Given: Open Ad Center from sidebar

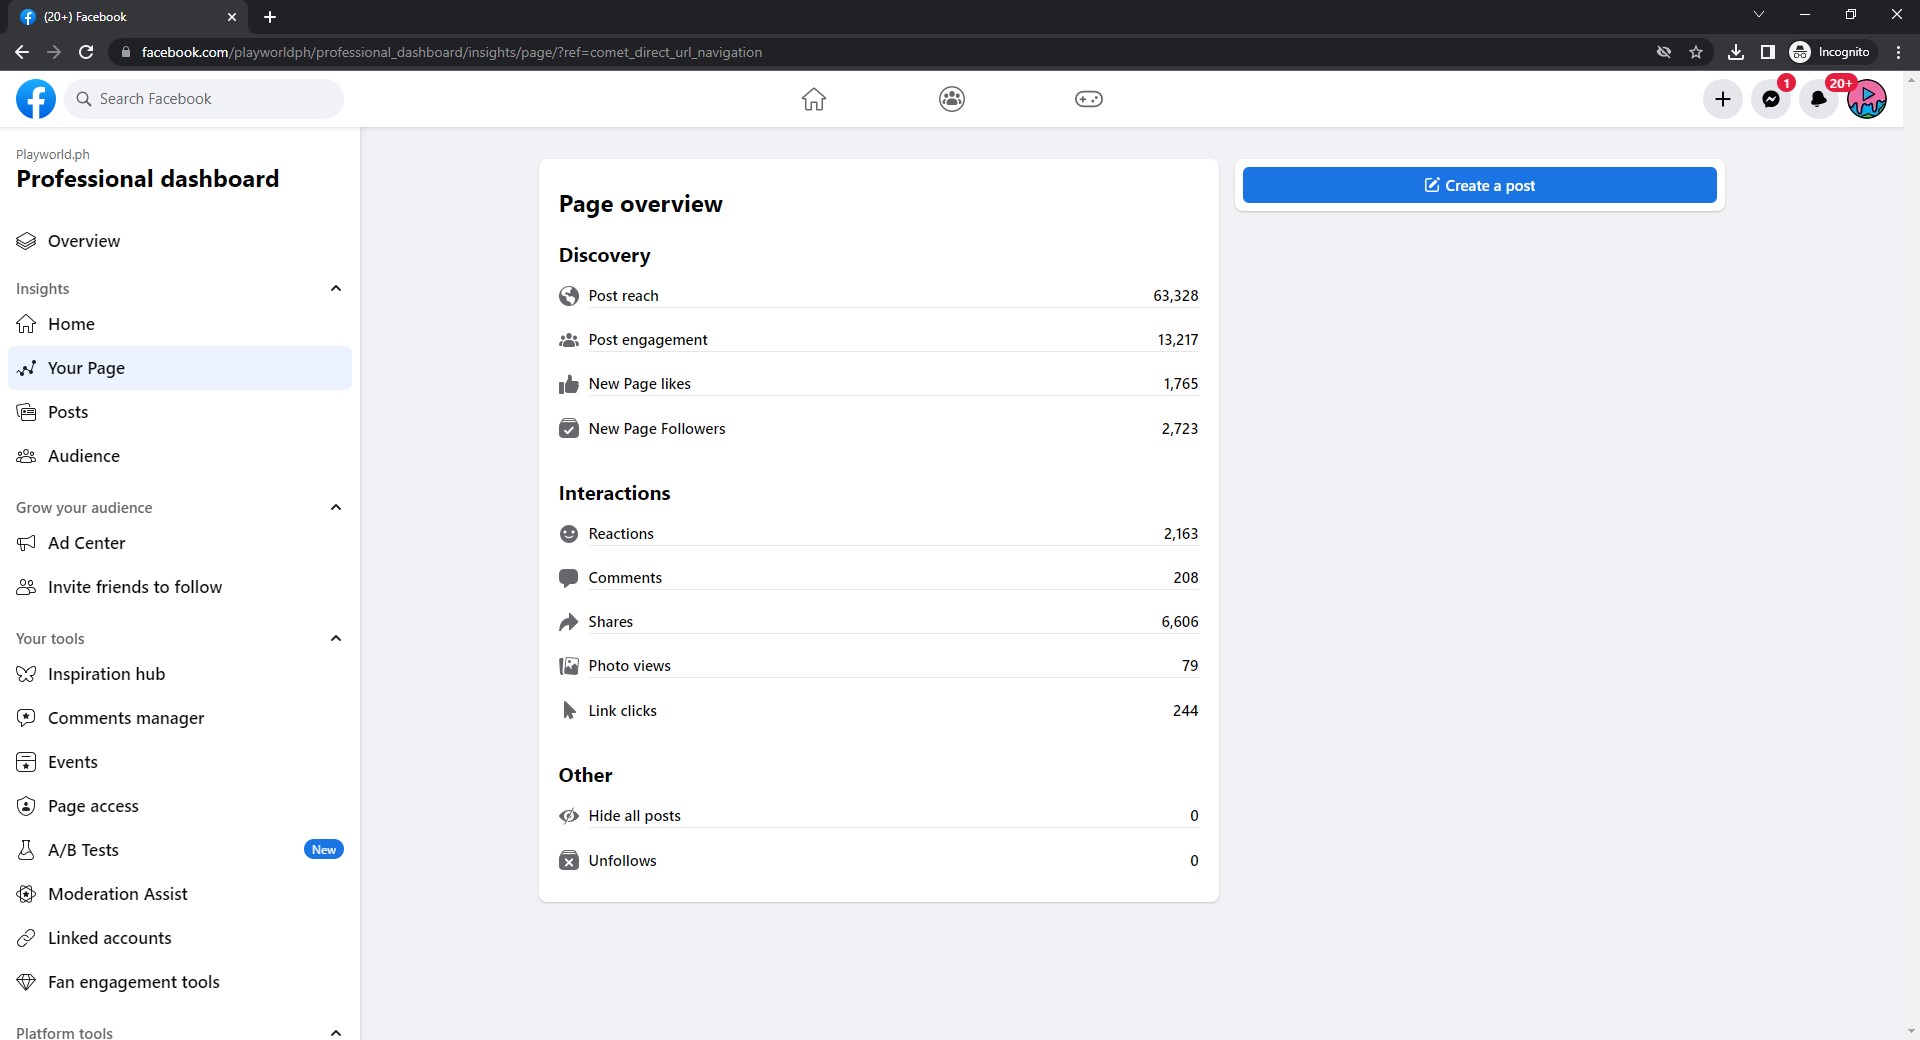Looking at the screenshot, I should pyautogui.click(x=87, y=543).
